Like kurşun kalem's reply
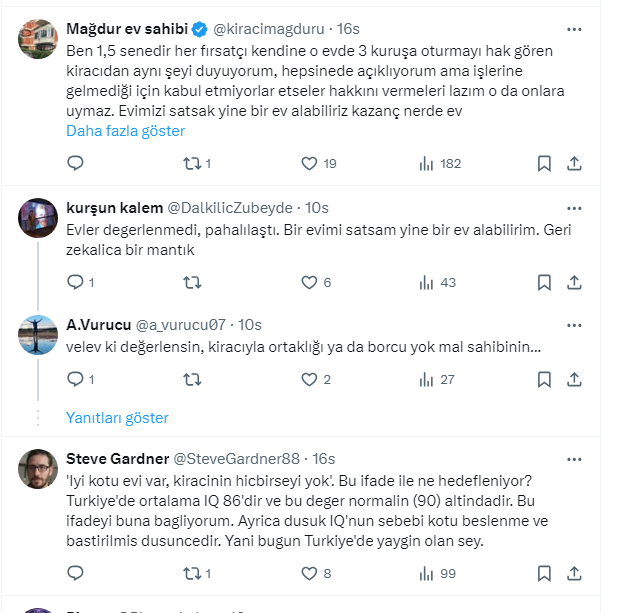 pos(308,283)
